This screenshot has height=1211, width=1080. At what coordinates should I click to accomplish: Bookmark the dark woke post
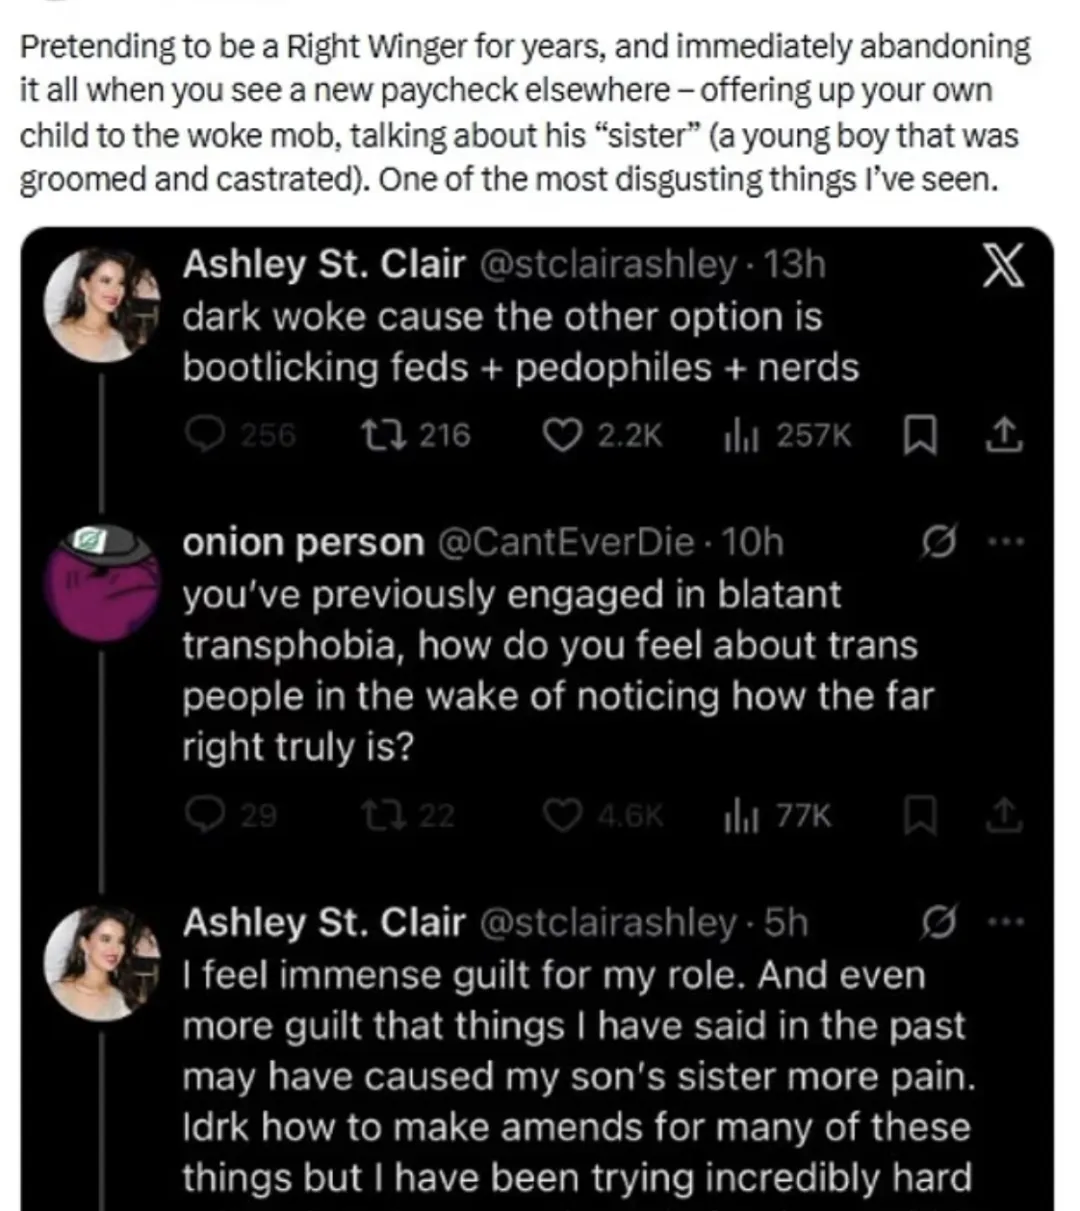[920, 435]
